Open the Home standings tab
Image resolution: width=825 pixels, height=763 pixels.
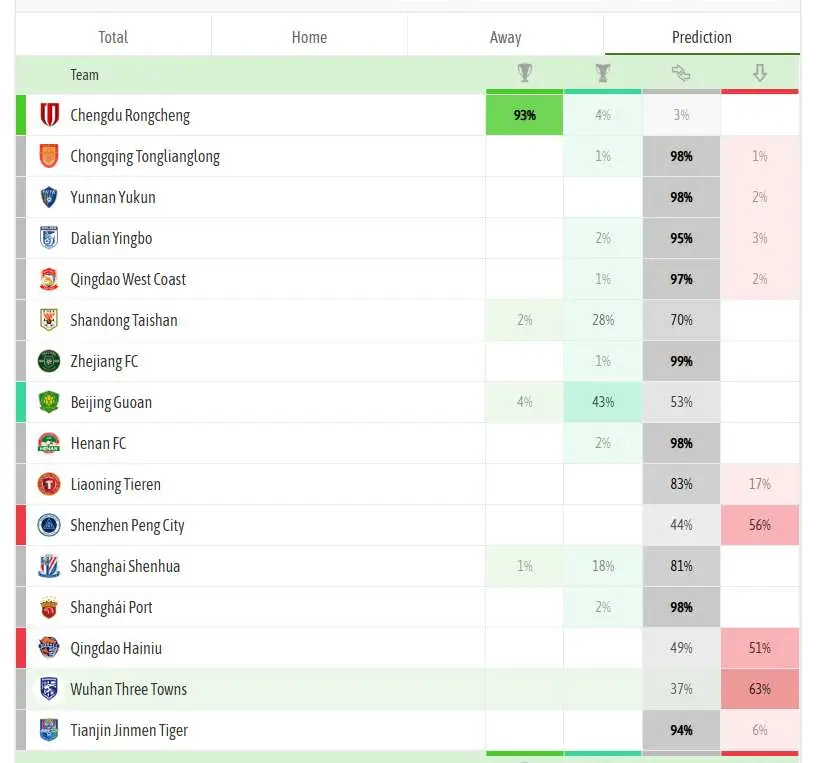[309, 37]
